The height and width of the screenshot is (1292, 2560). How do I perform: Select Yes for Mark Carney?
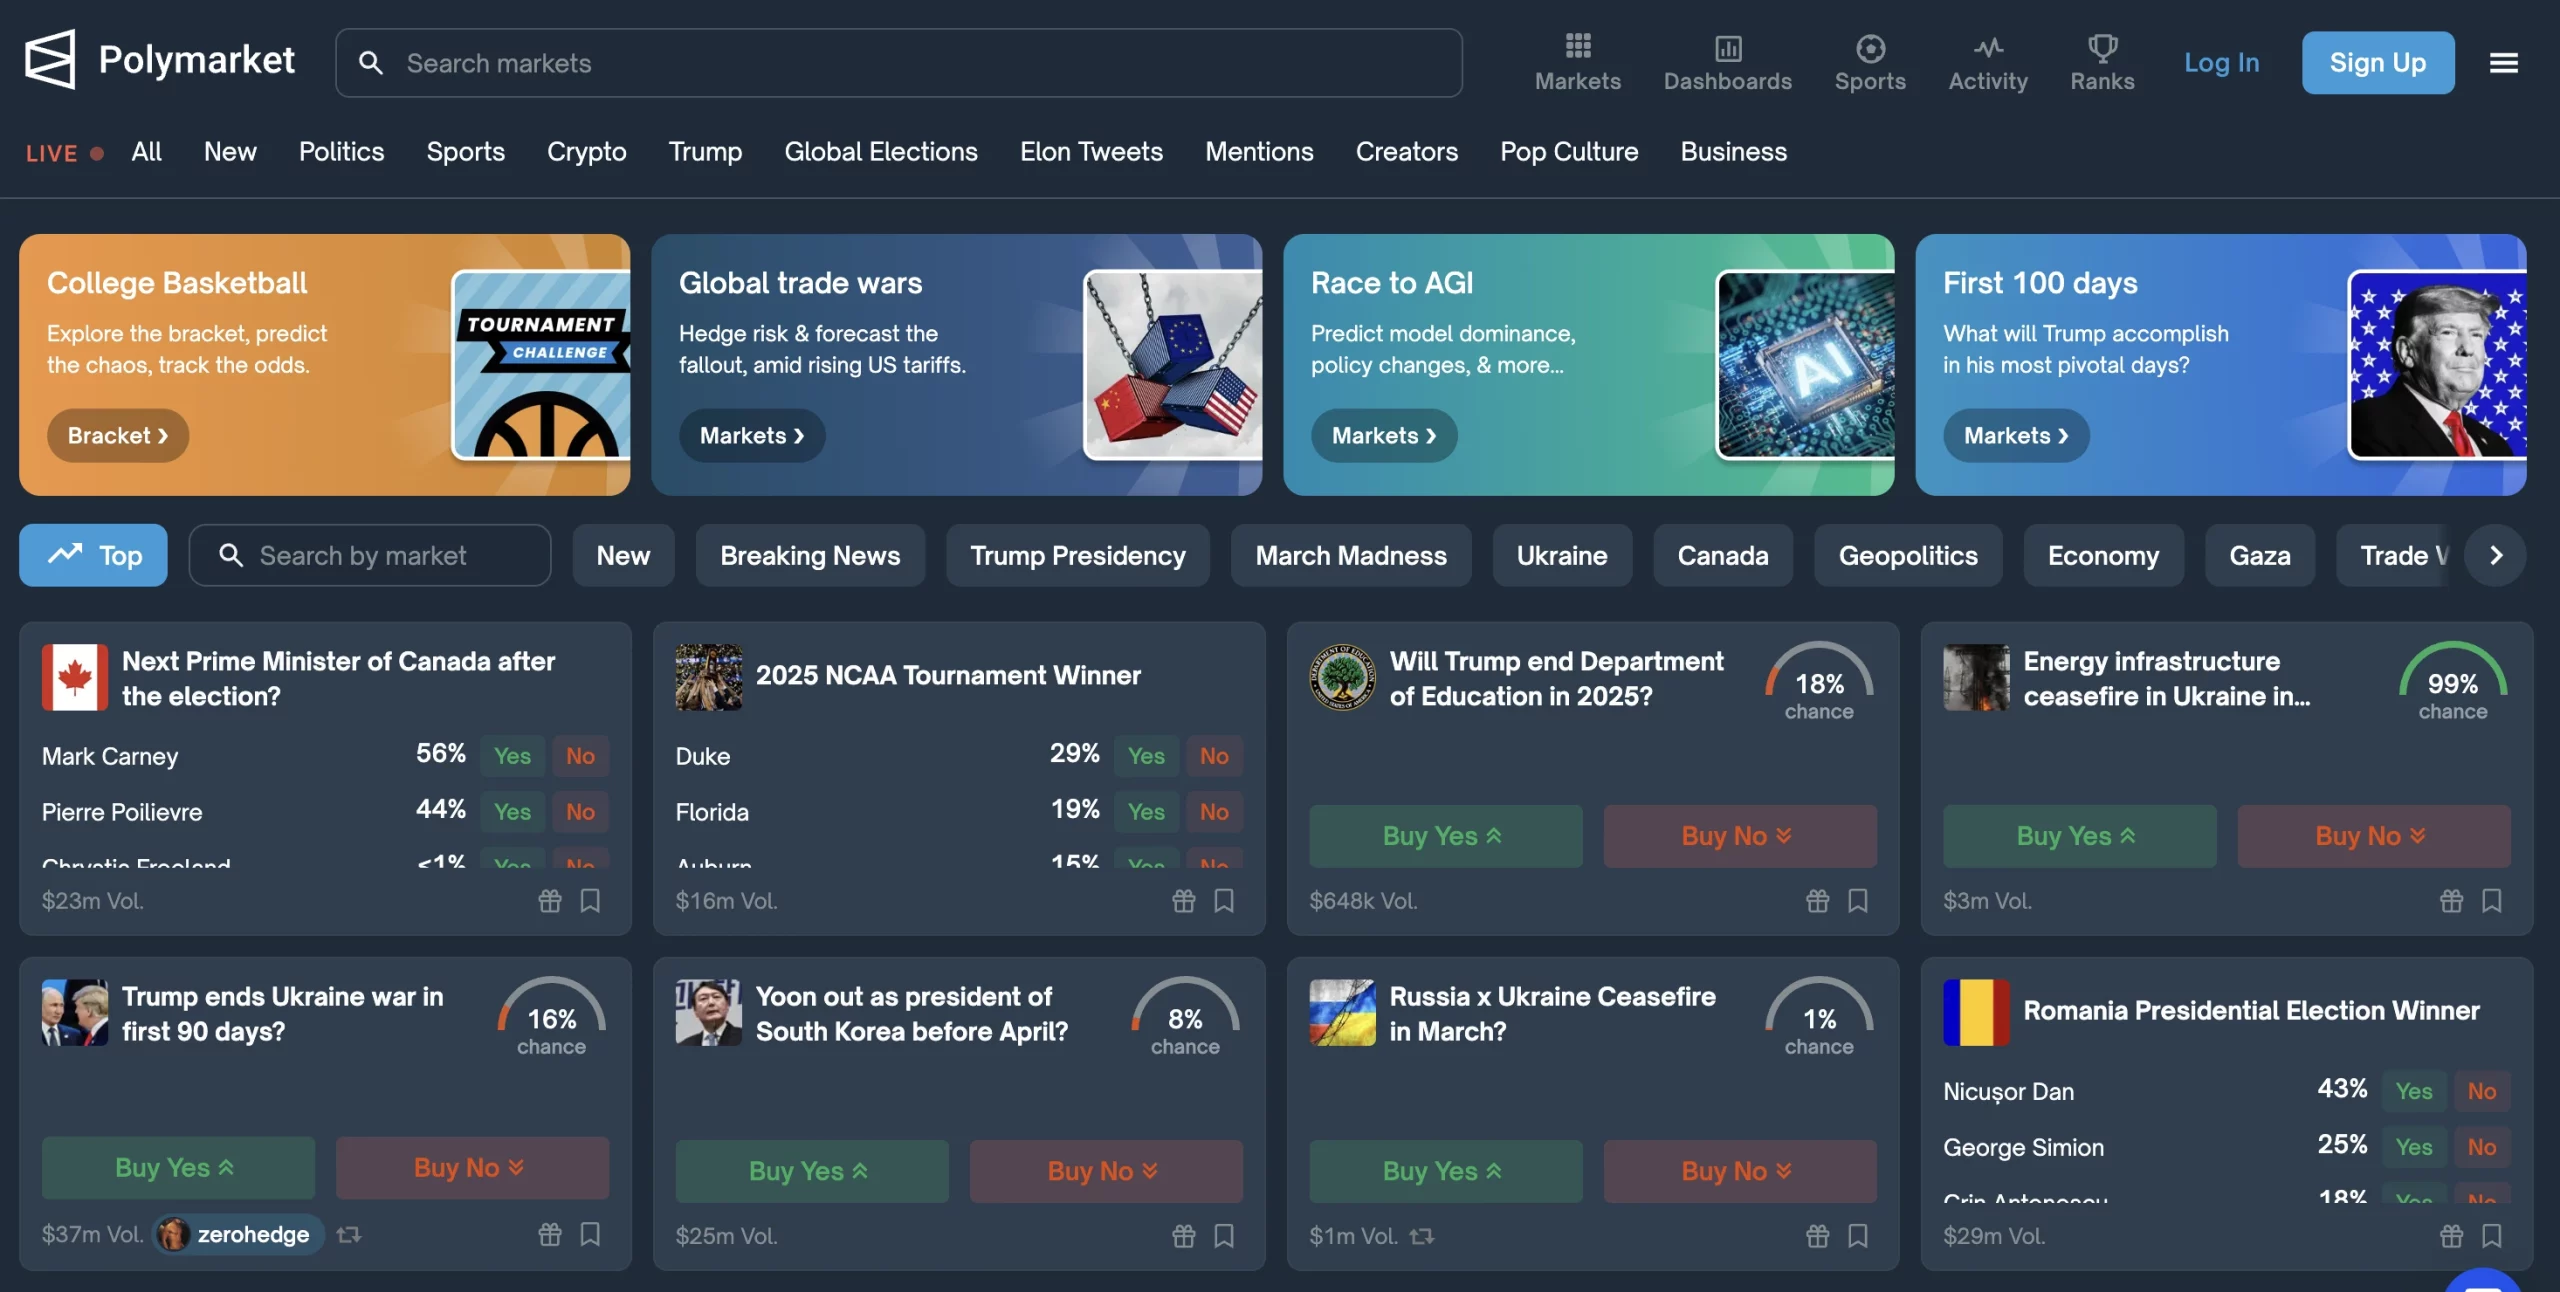pos(512,756)
